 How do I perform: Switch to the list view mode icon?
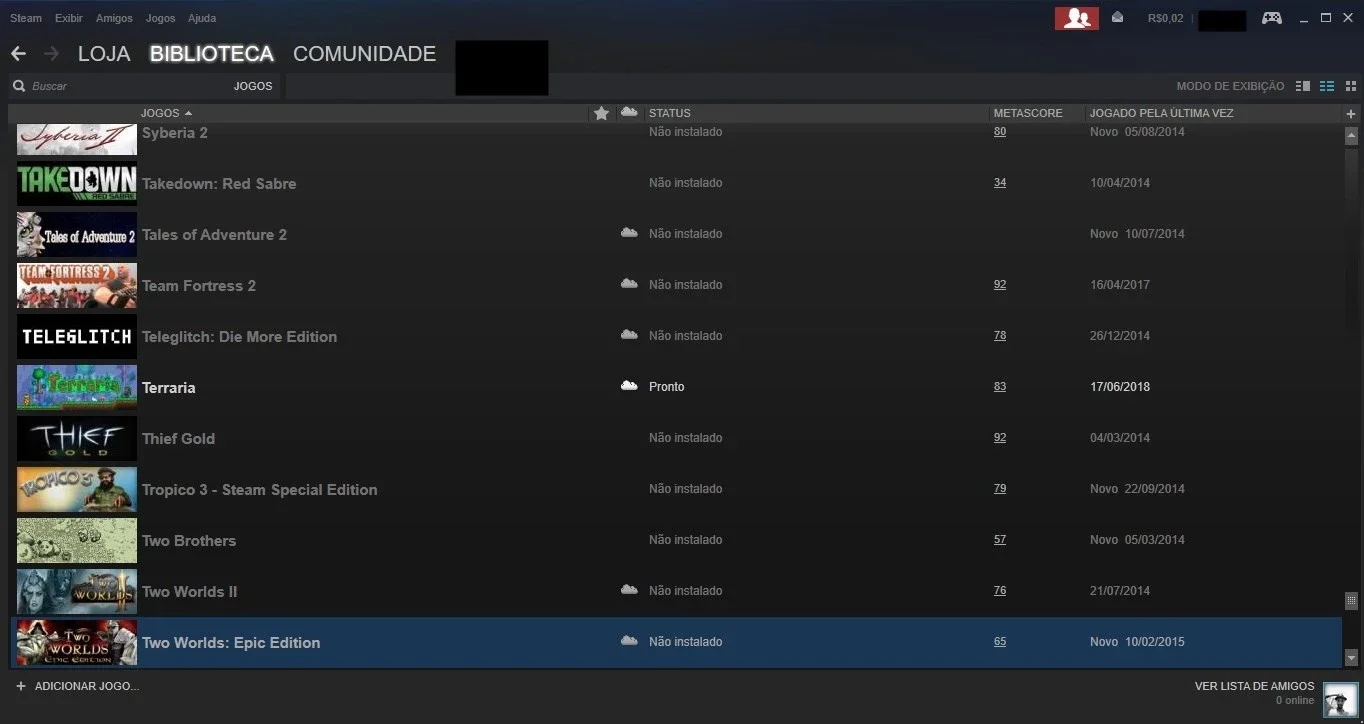coord(1327,86)
